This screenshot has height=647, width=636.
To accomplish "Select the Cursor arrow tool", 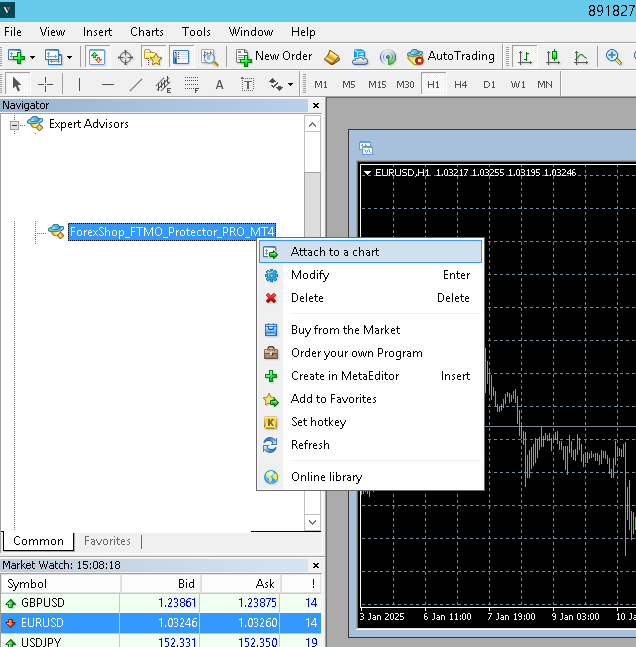I will pos(17,85).
